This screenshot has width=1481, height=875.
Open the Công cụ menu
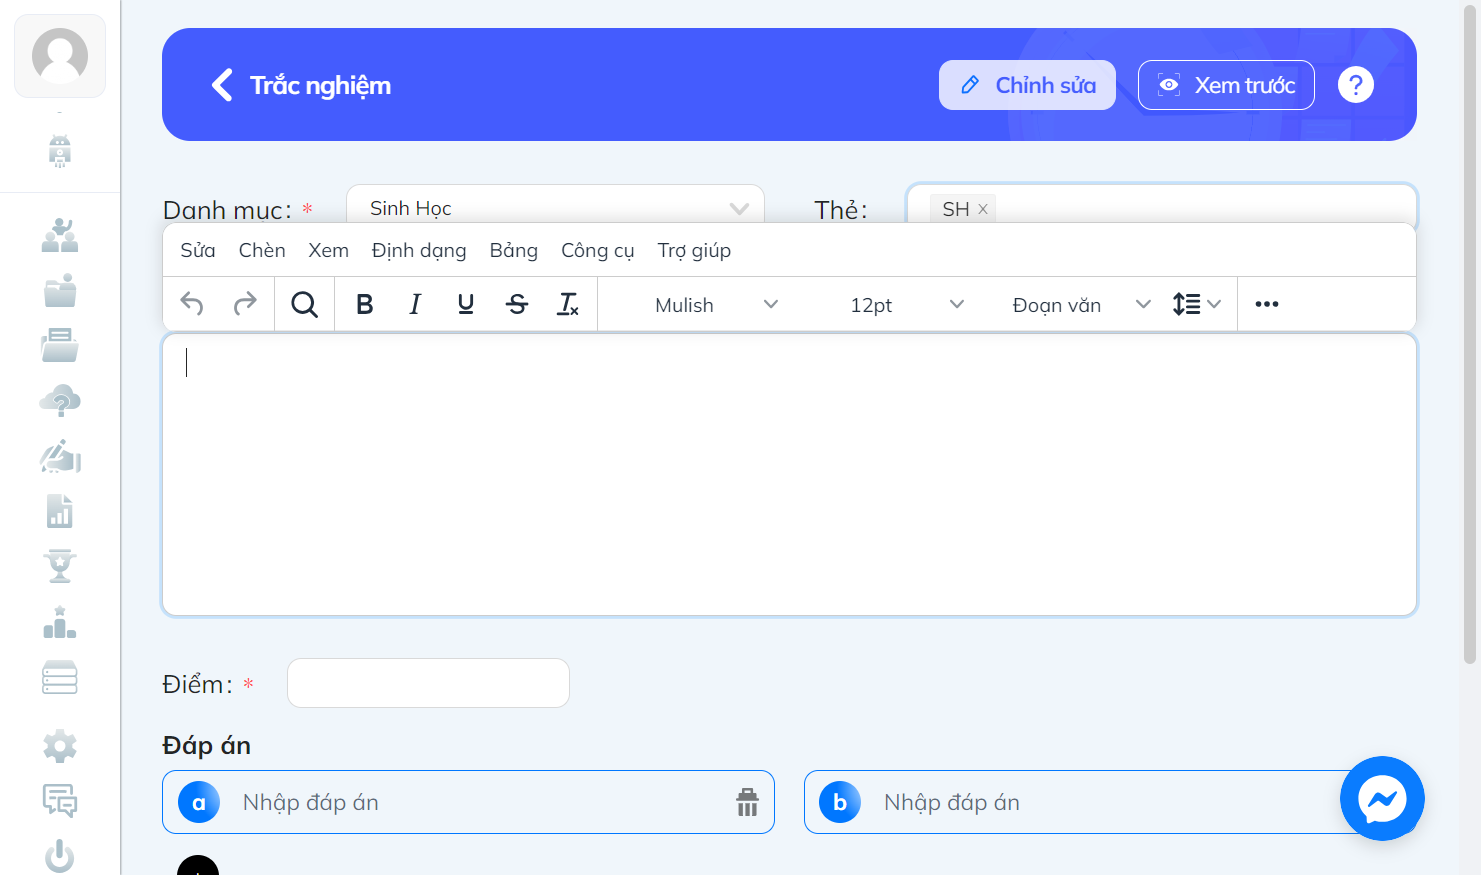(598, 250)
